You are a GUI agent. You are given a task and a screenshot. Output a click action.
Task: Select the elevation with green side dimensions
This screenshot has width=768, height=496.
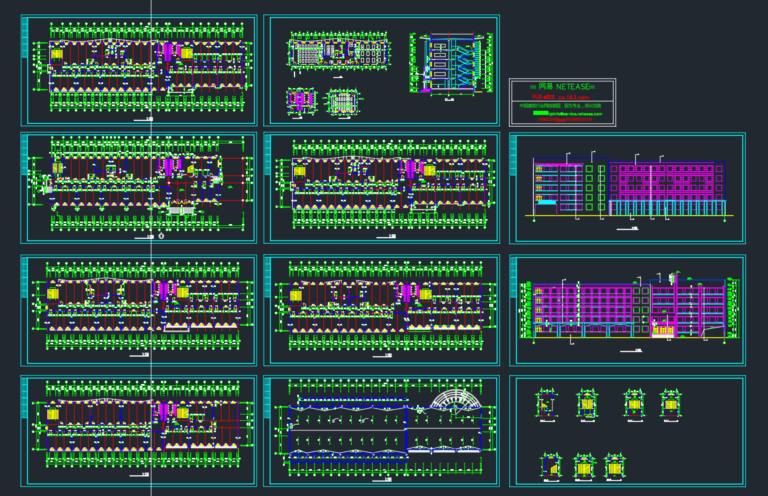point(629,308)
